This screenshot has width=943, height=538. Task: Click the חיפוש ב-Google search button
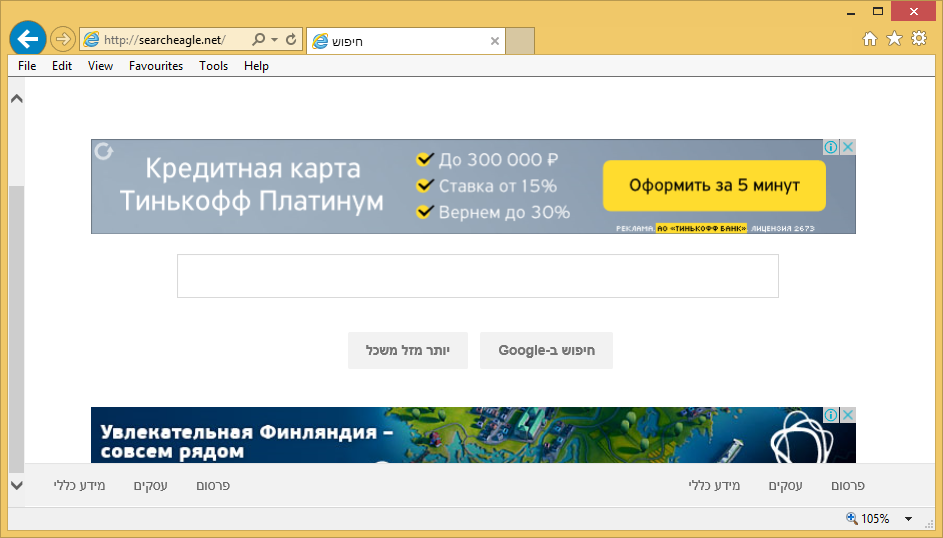546,351
